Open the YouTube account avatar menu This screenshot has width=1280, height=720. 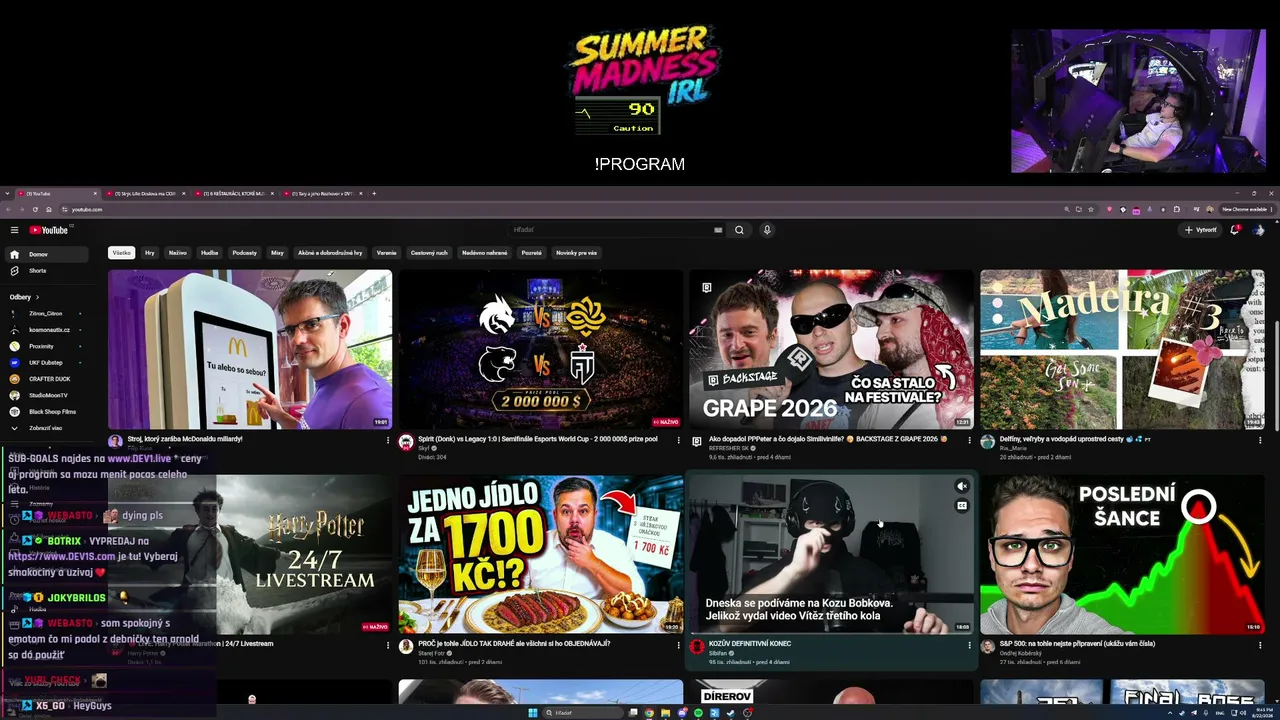pos(1259,230)
